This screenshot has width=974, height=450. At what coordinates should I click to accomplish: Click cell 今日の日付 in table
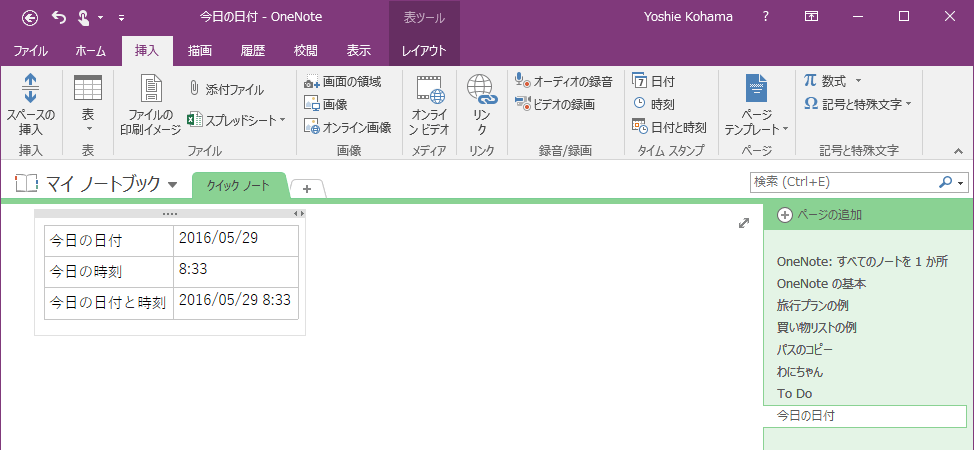(109, 241)
